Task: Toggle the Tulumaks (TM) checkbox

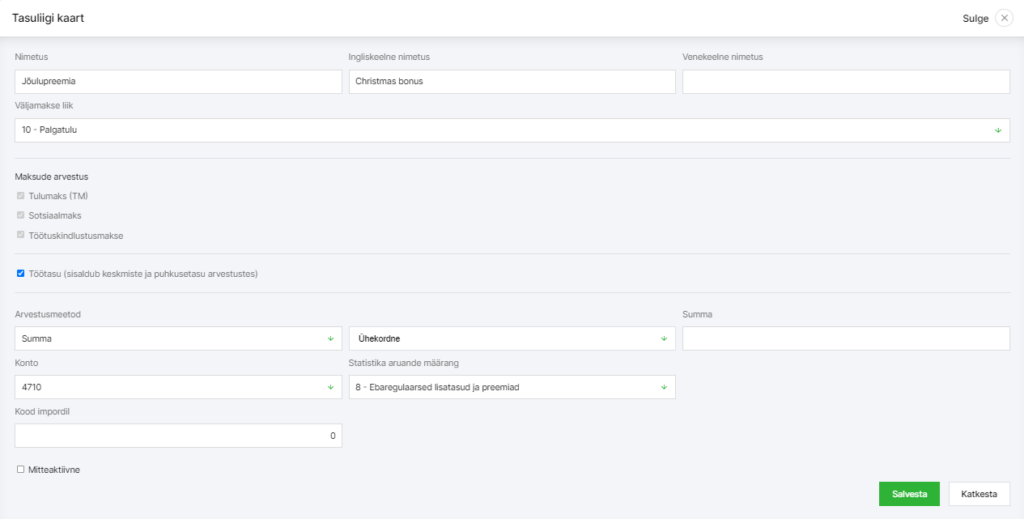Action: click(x=21, y=195)
